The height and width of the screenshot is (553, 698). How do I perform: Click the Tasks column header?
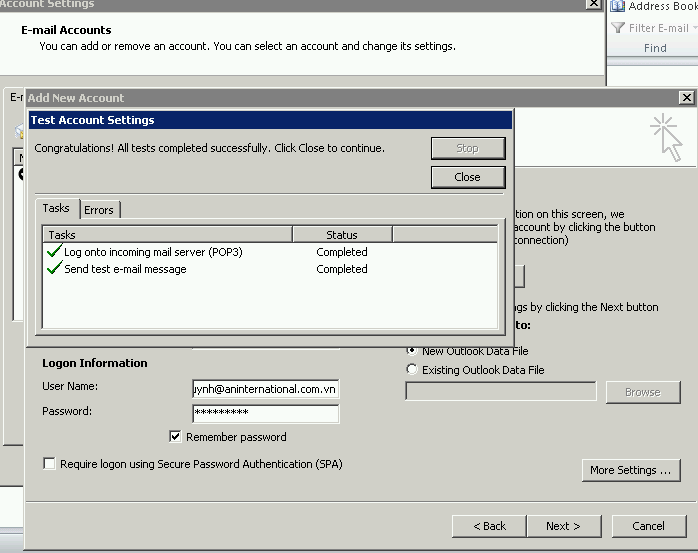[167, 234]
